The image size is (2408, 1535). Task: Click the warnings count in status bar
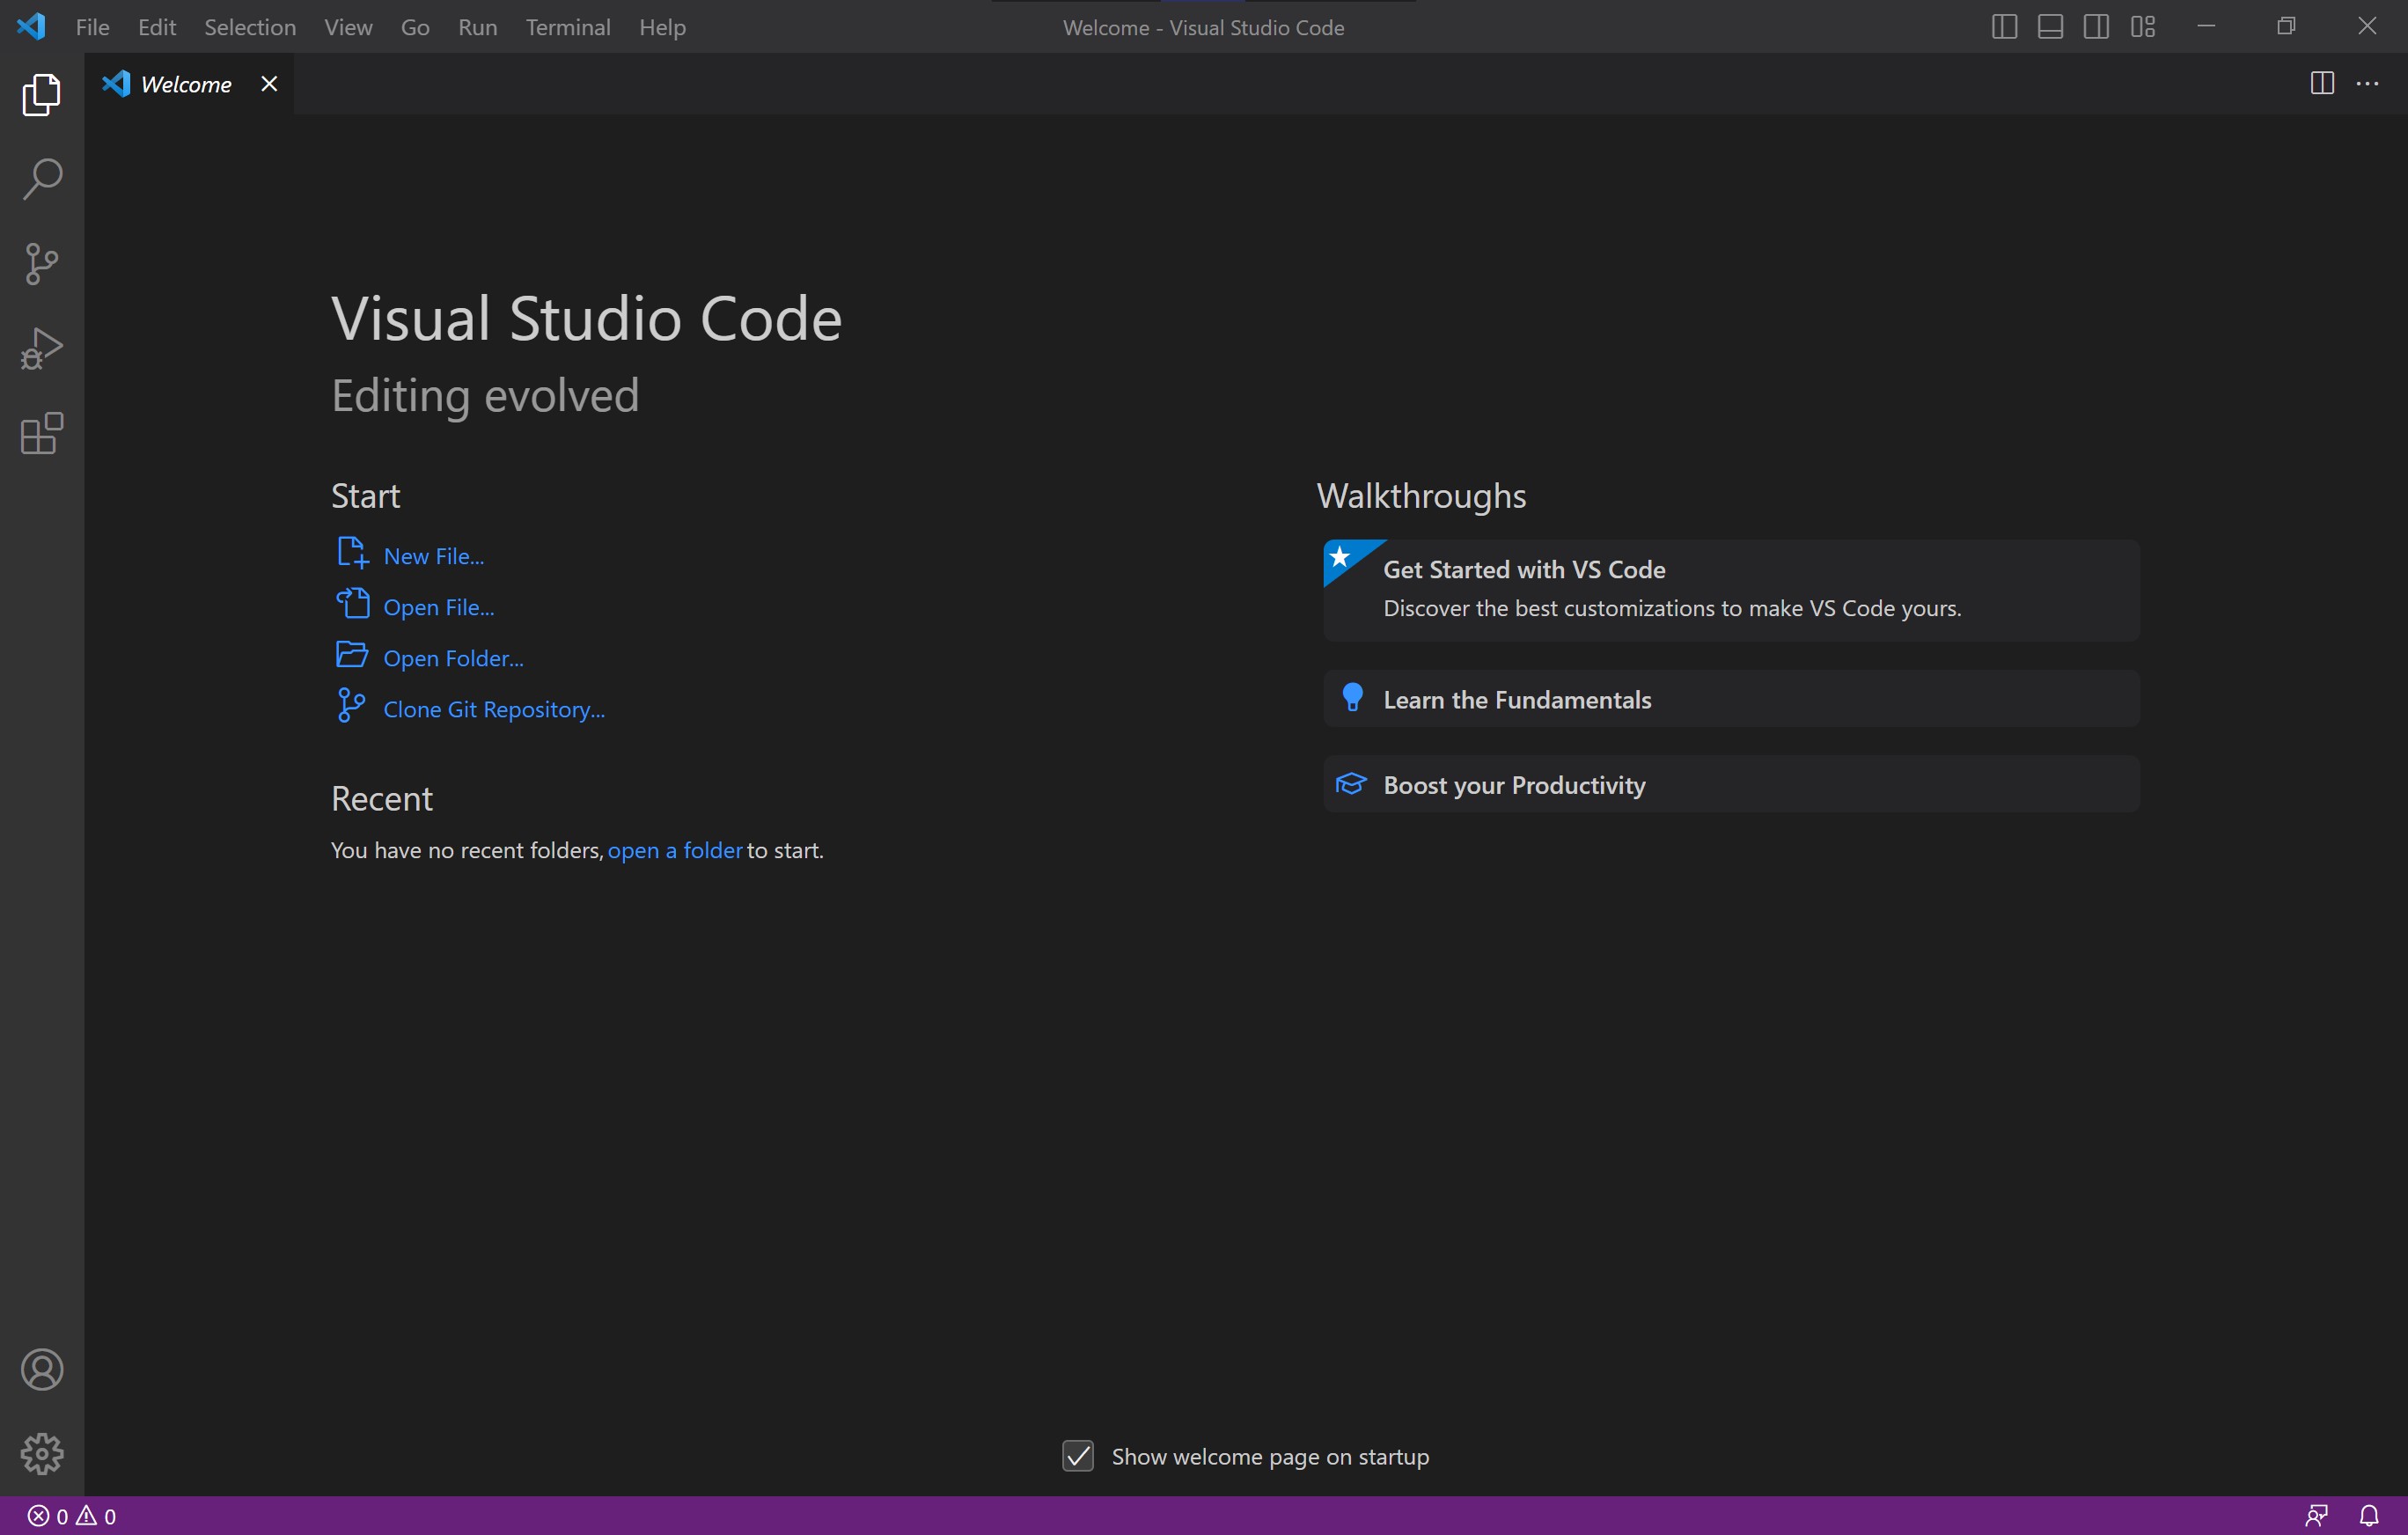click(97, 1516)
